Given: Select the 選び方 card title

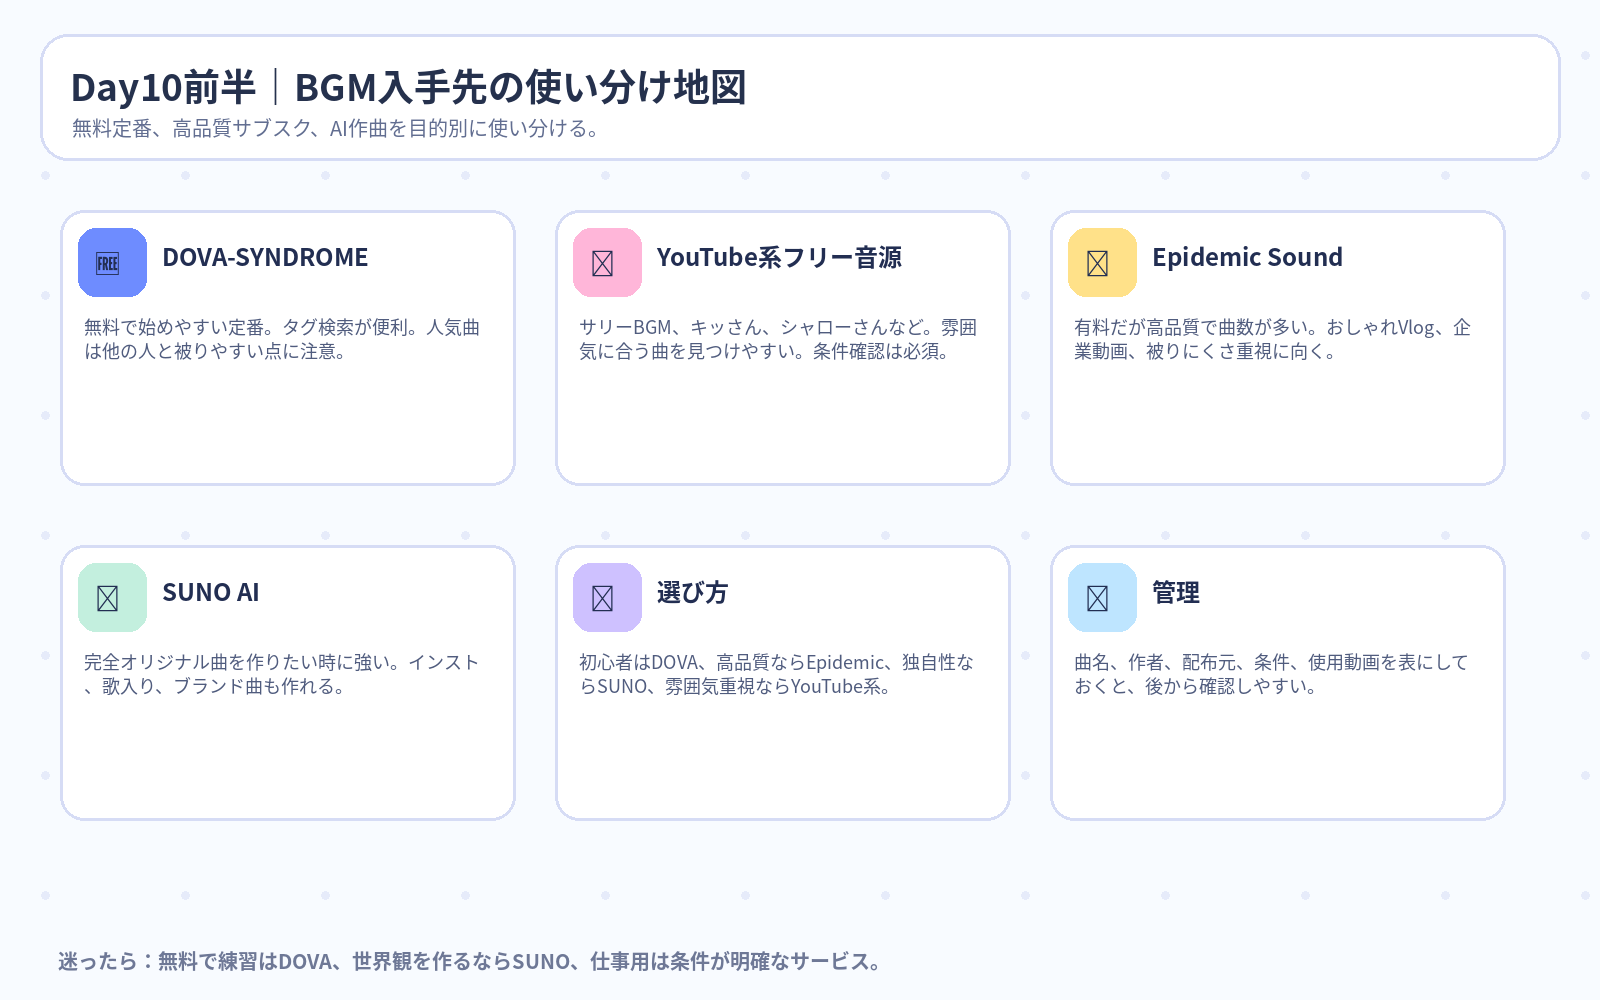Looking at the screenshot, I should coord(692,593).
